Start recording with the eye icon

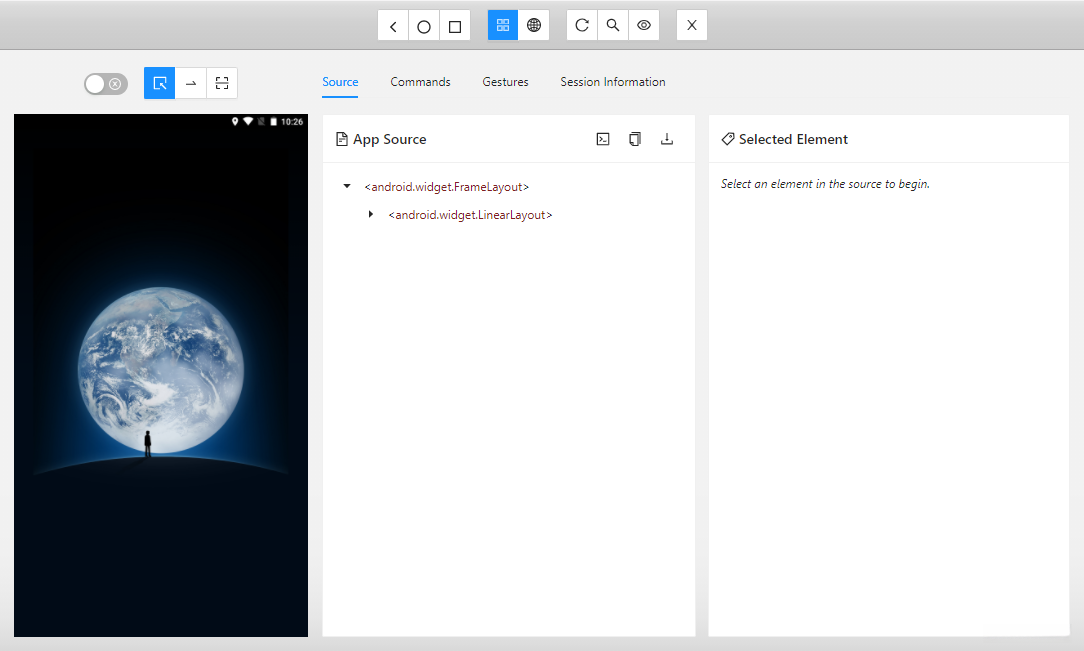click(x=644, y=26)
